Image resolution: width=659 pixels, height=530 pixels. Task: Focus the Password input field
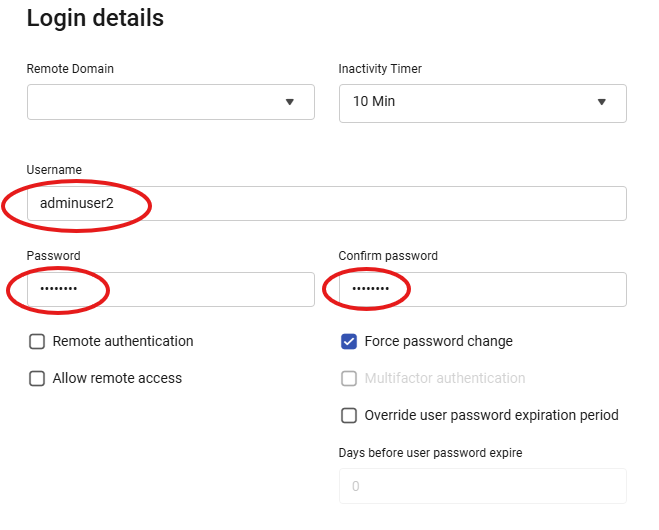click(x=170, y=289)
